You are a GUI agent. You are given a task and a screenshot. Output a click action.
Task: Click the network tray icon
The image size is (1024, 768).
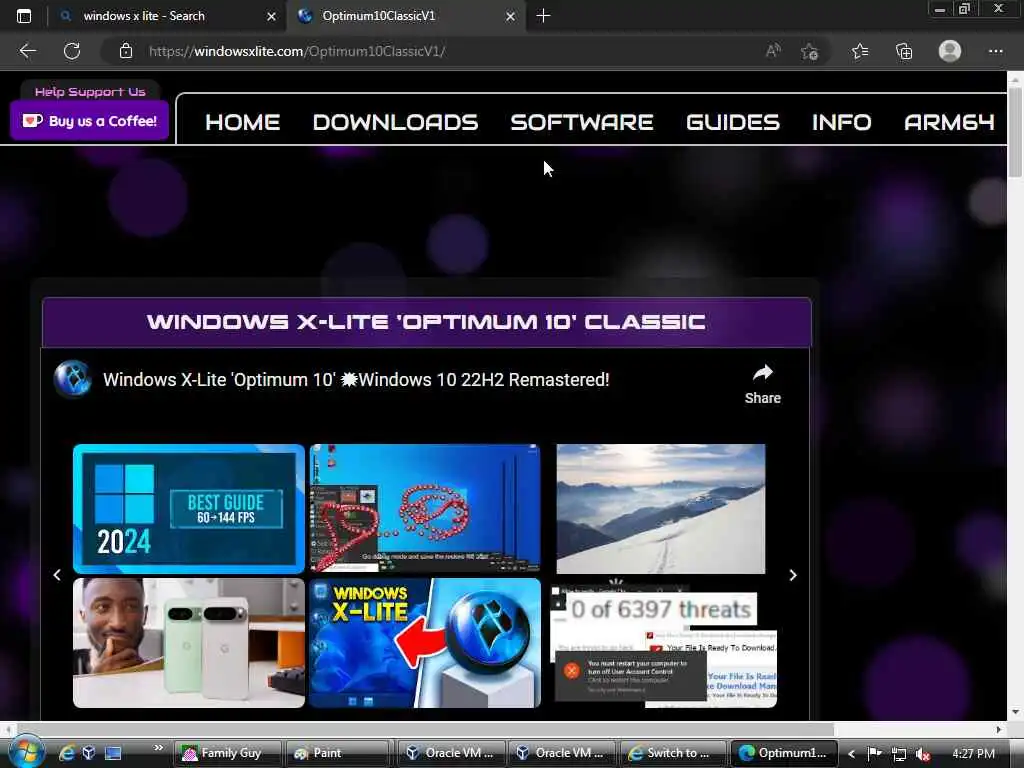(899, 754)
